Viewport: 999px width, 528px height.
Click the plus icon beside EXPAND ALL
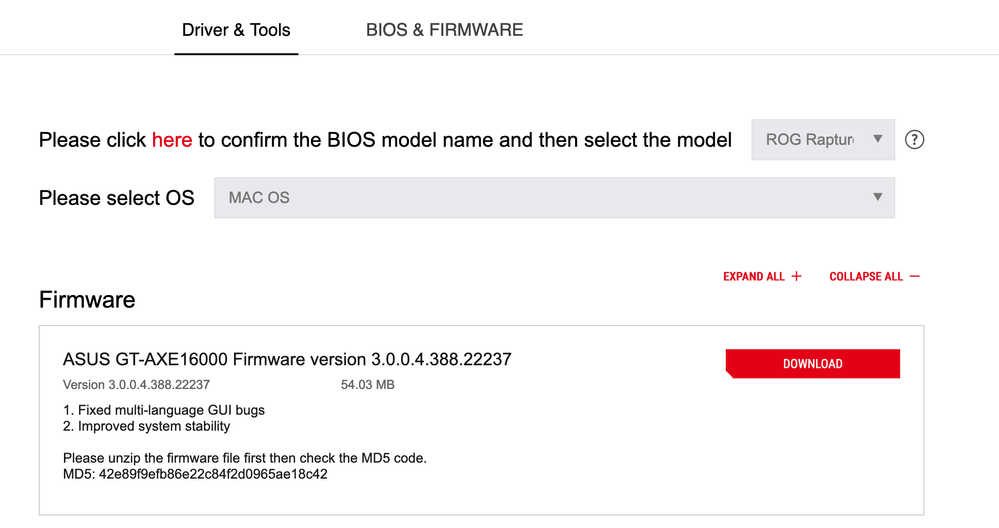click(797, 277)
